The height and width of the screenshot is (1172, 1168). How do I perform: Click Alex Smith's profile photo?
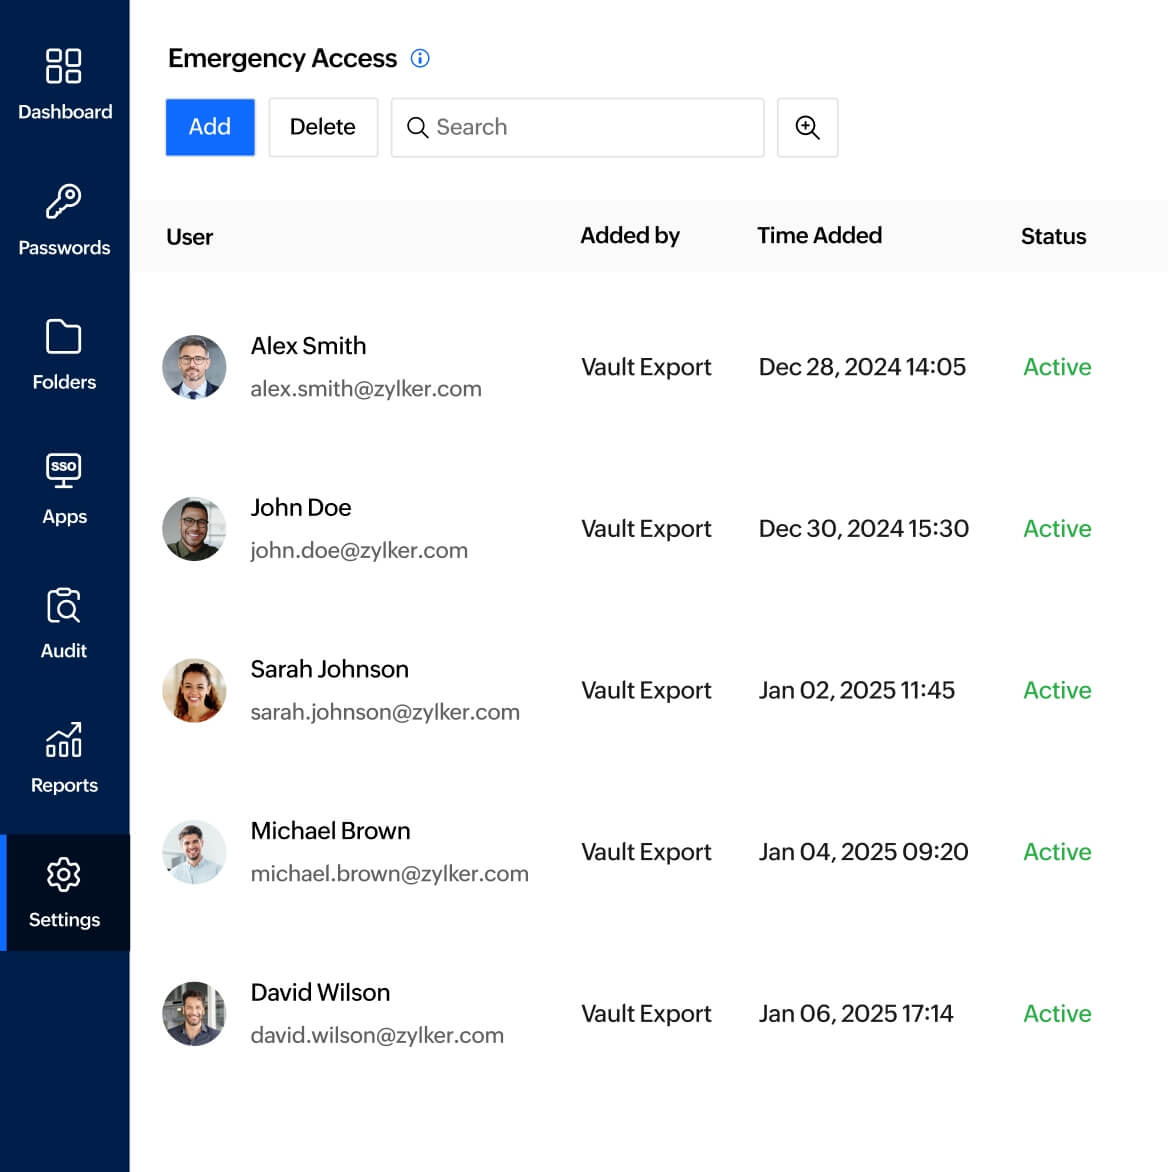tap(194, 367)
